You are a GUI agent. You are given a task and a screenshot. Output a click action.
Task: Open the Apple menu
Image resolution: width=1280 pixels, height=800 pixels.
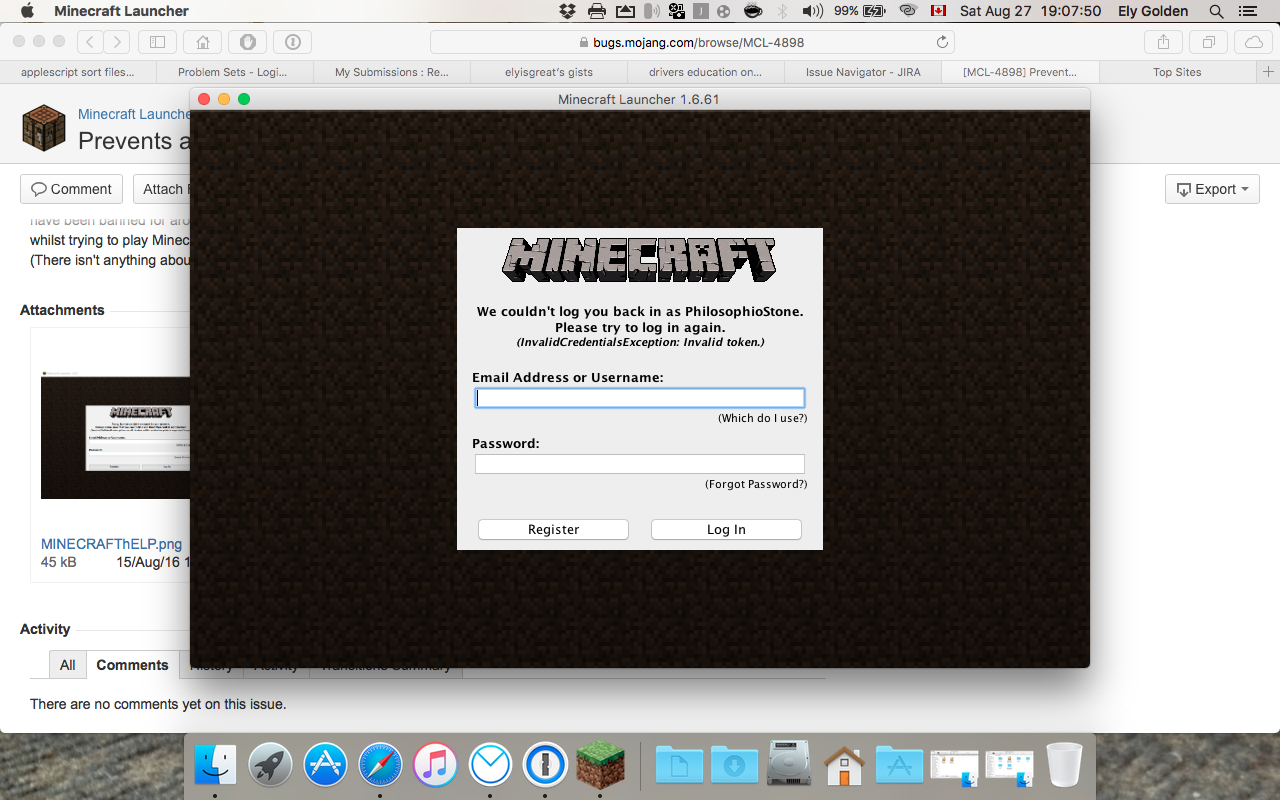[x=27, y=11]
